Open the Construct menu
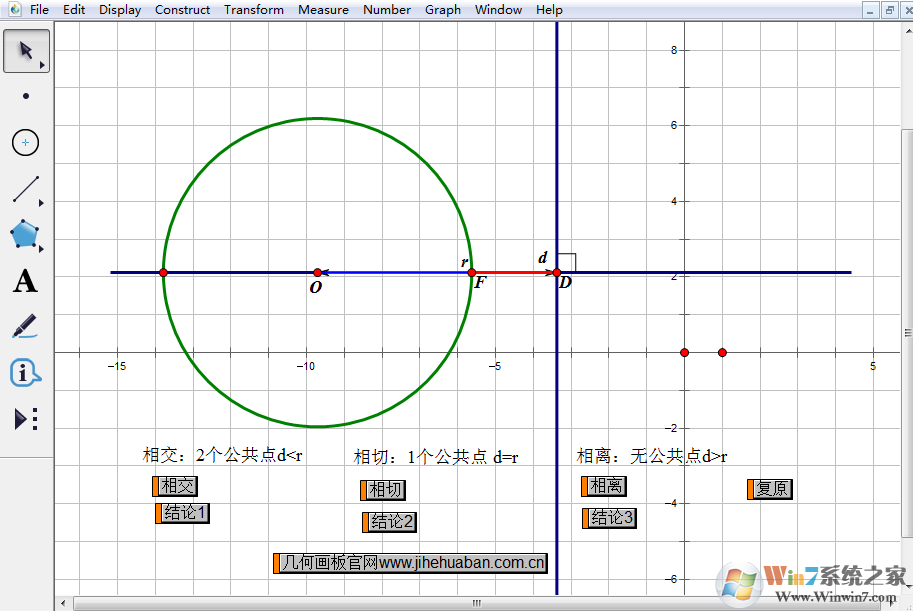The width and height of the screenshot is (913, 611). [x=182, y=10]
